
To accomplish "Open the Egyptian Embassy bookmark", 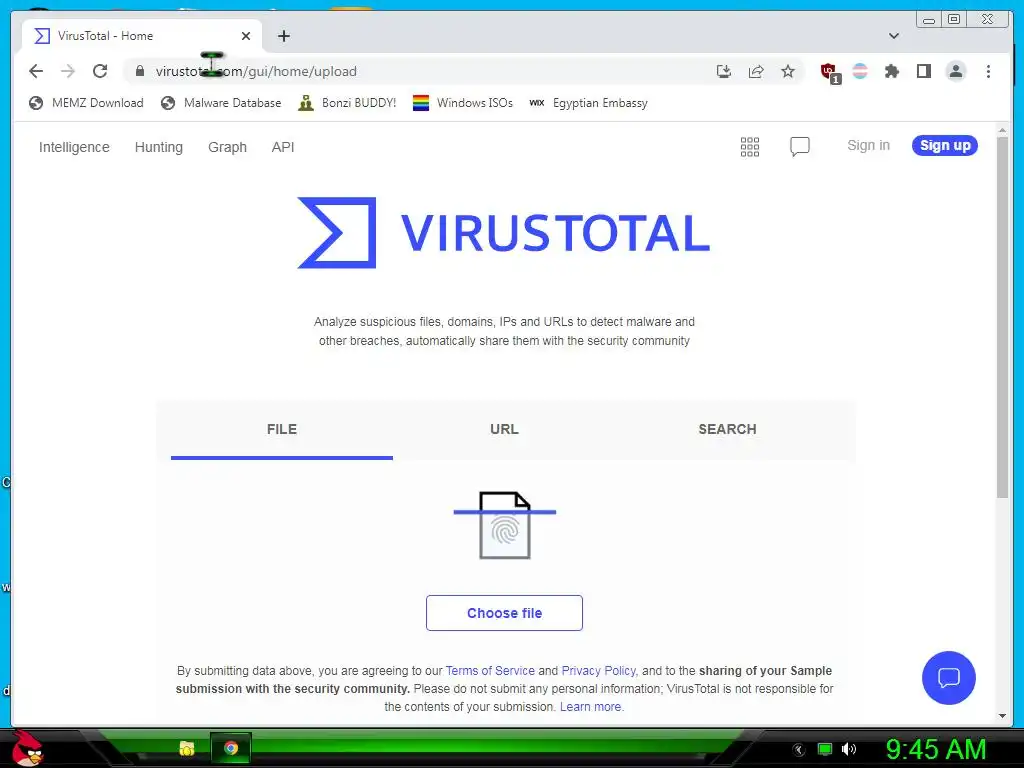I will 588,103.
